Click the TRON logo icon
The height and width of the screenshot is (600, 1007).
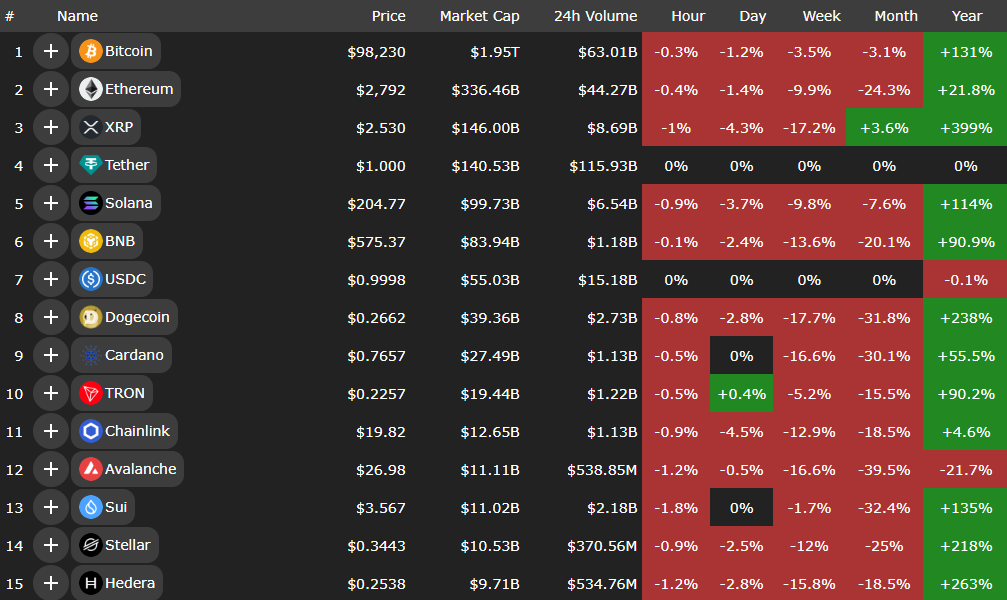tap(91, 393)
